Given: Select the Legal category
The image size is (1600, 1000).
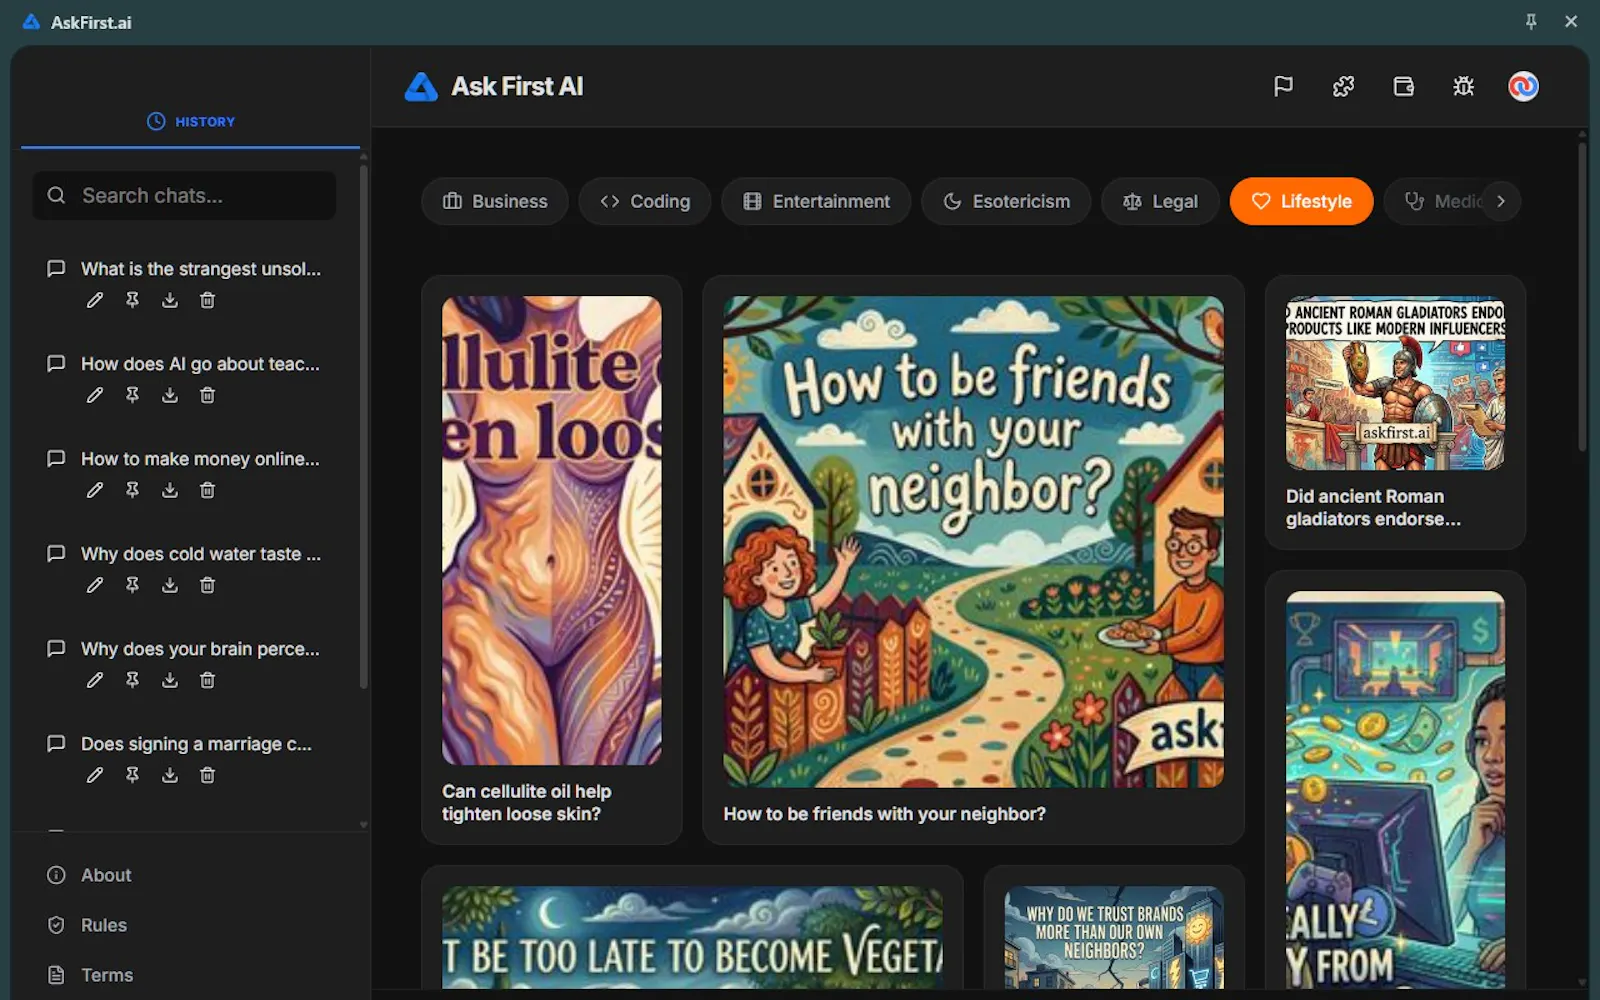Looking at the screenshot, I should (1160, 201).
